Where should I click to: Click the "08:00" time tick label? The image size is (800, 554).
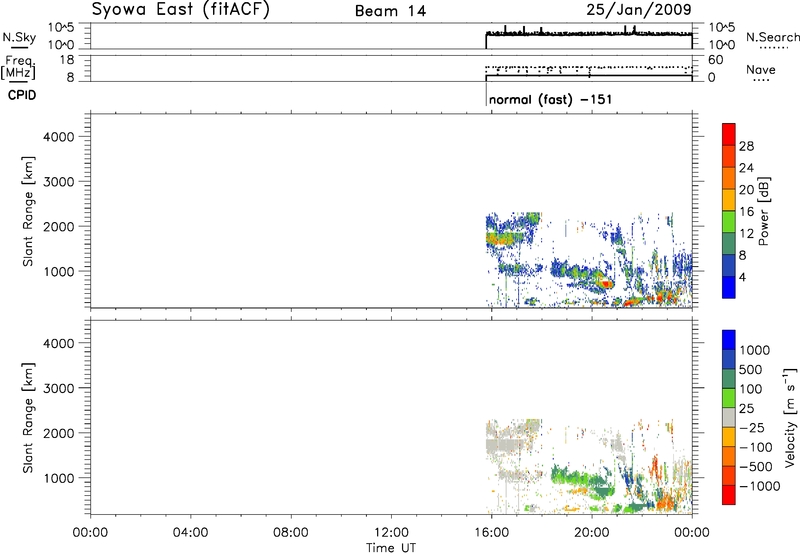click(291, 533)
